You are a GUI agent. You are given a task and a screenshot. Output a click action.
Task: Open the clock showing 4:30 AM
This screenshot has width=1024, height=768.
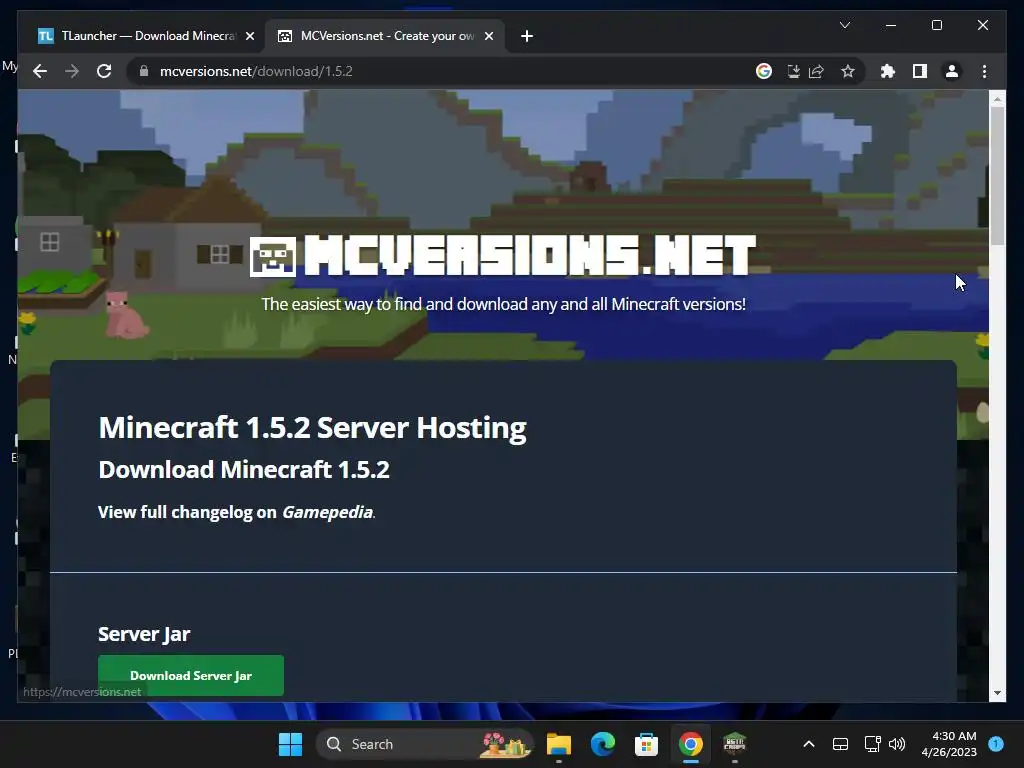(x=949, y=744)
